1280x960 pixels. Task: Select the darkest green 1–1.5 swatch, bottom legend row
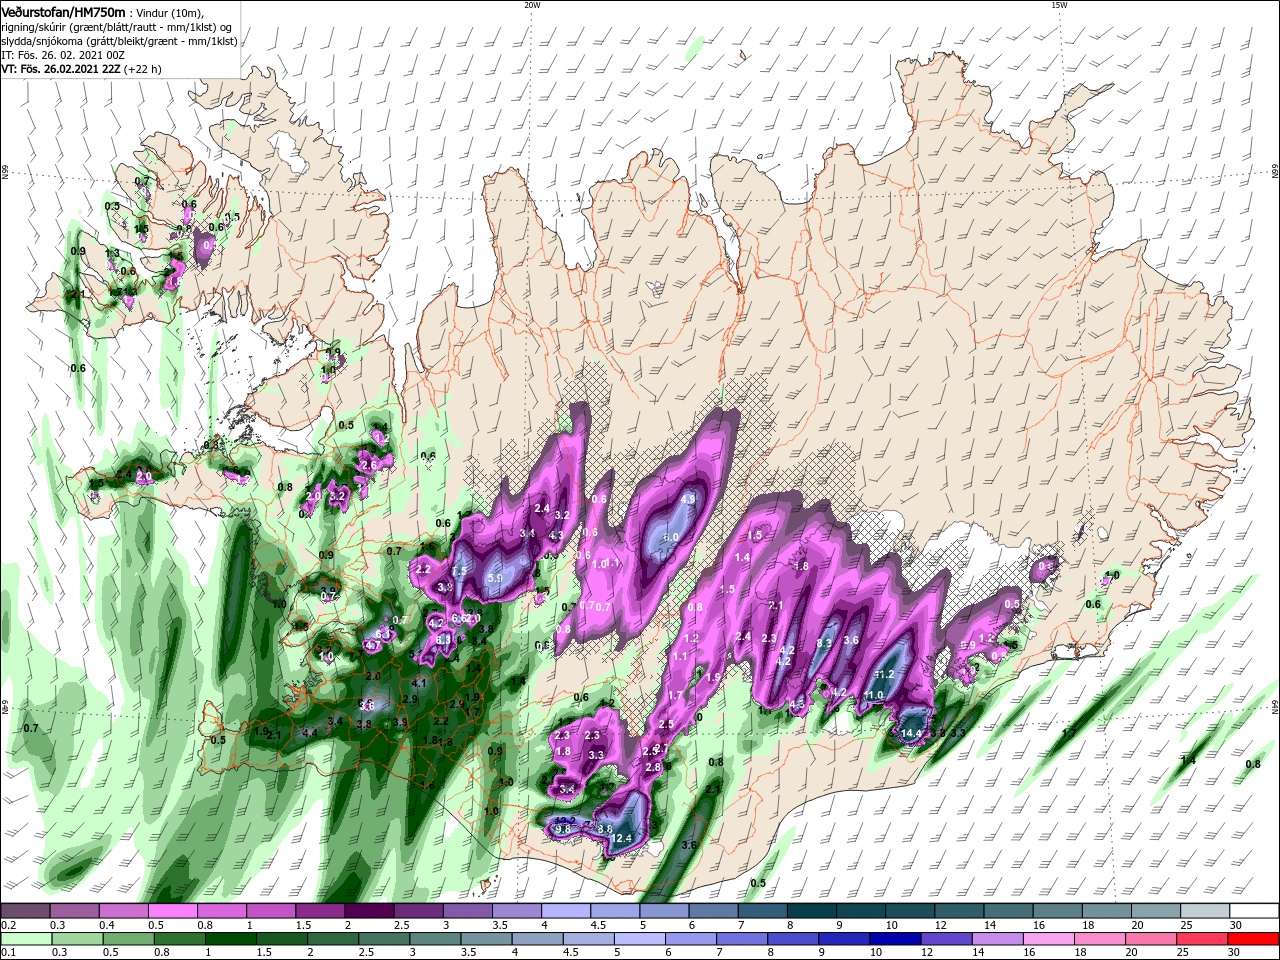coord(230,938)
